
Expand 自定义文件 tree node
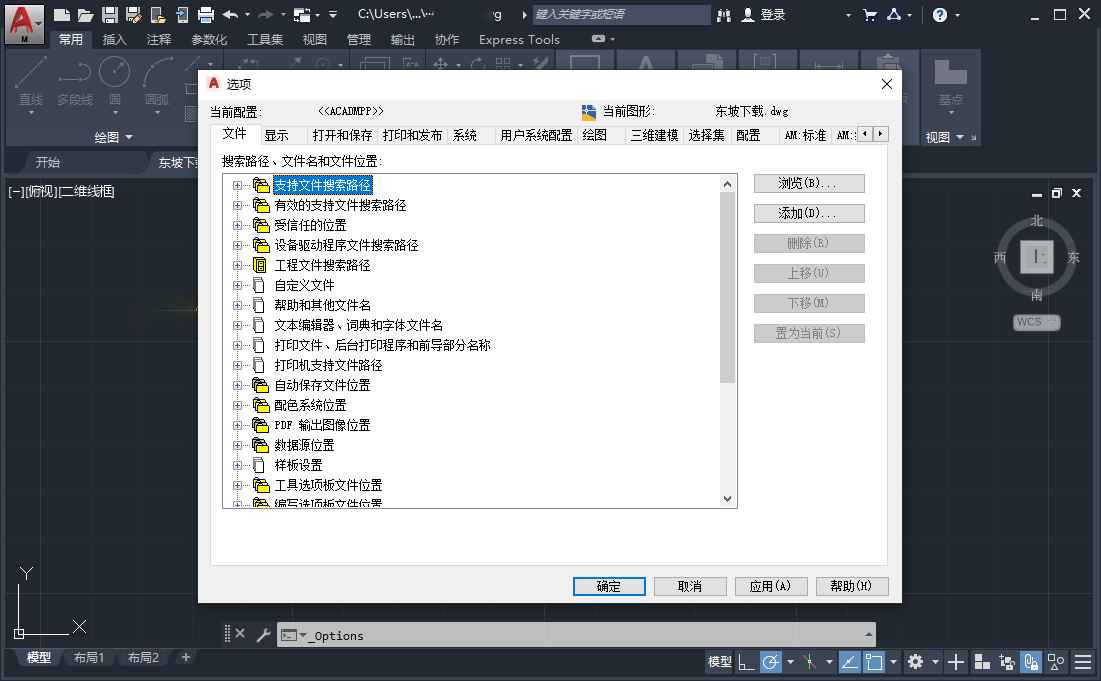click(237, 285)
